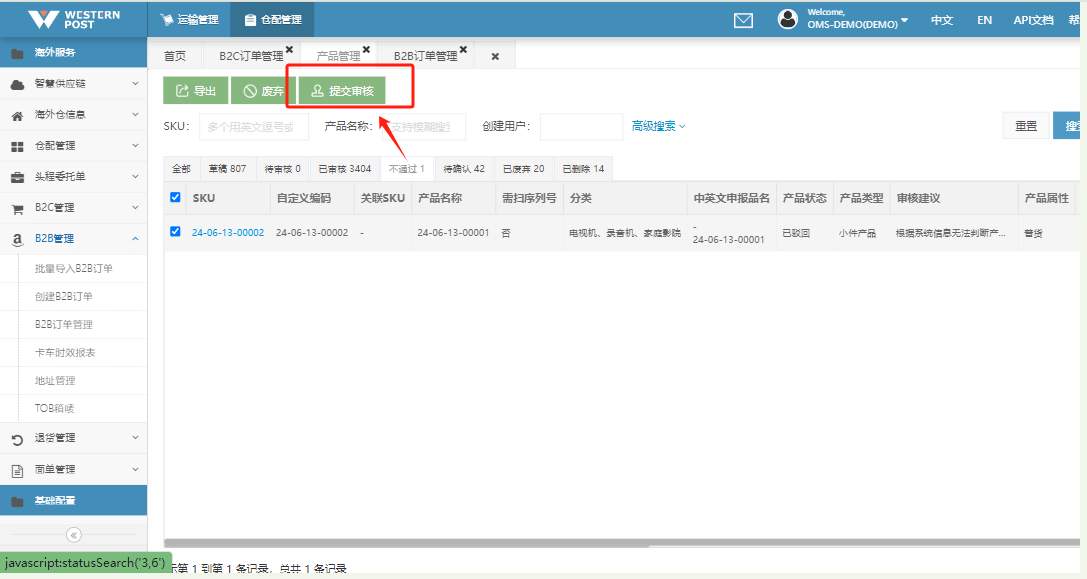Click the 基础配置 folder section header
This screenshot has width=1087, height=579.
click(x=73, y=501)
